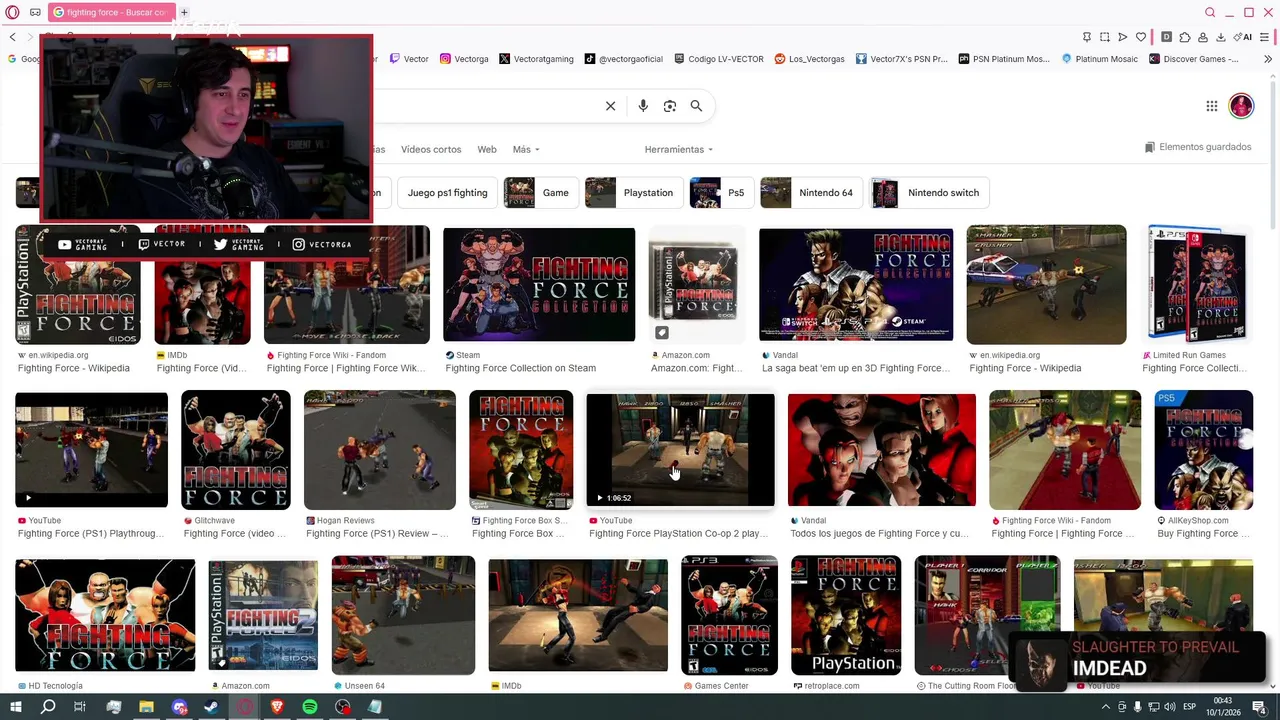
Task: Open the Vectoratgaming X bookmark
Action: [536, 59]
